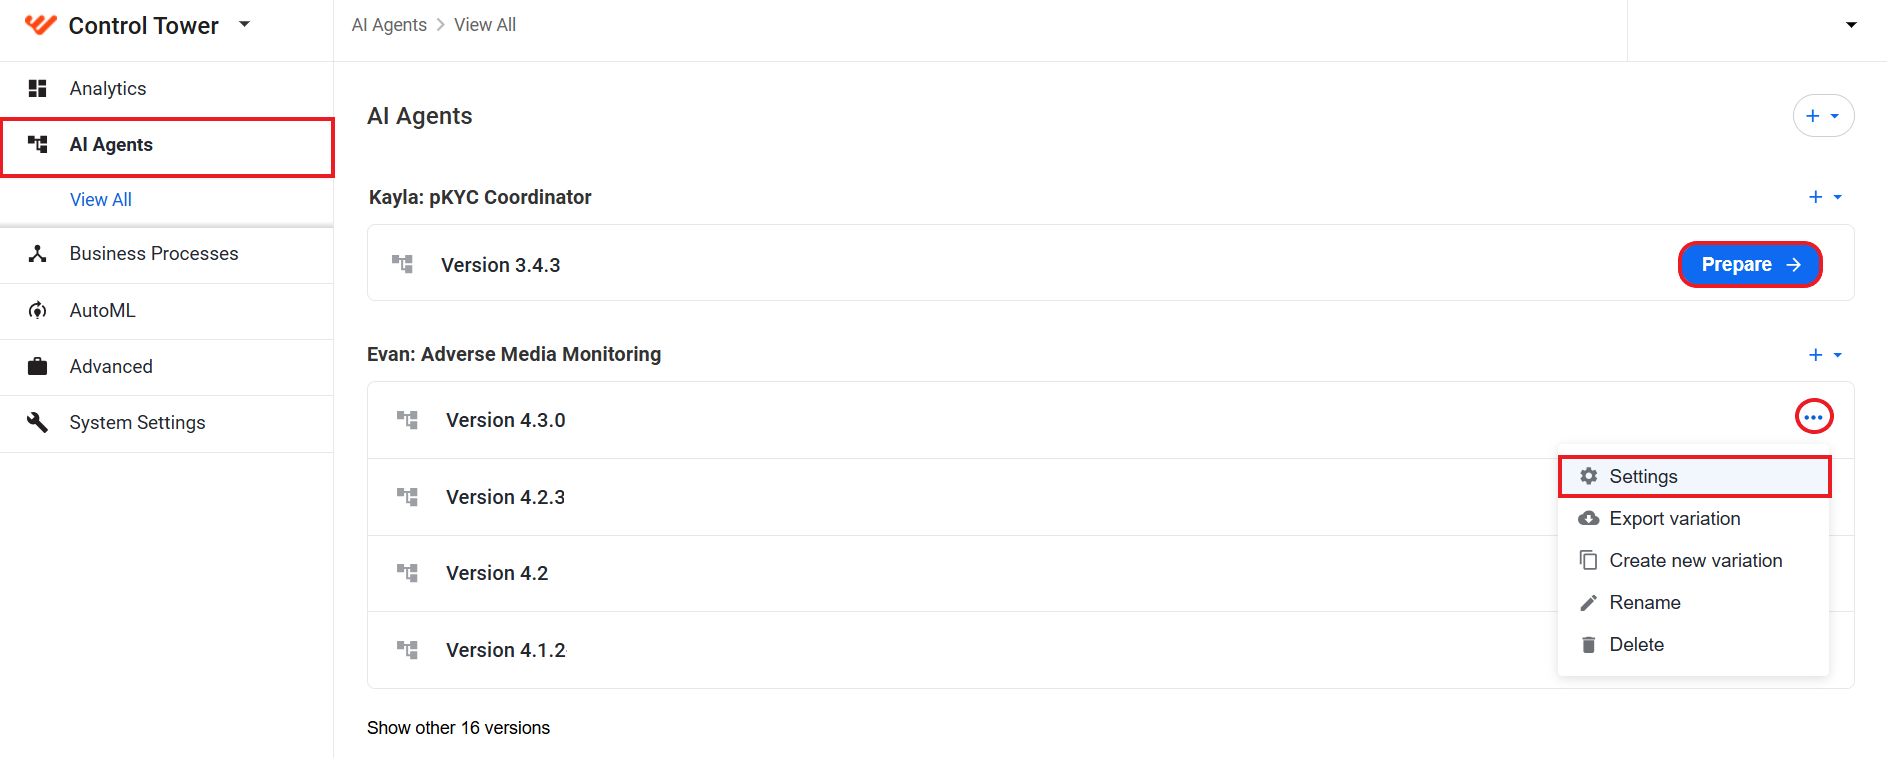Click the Analytics dashboard icon
This screenshot has height=758, width=1887.
point(38,89)
